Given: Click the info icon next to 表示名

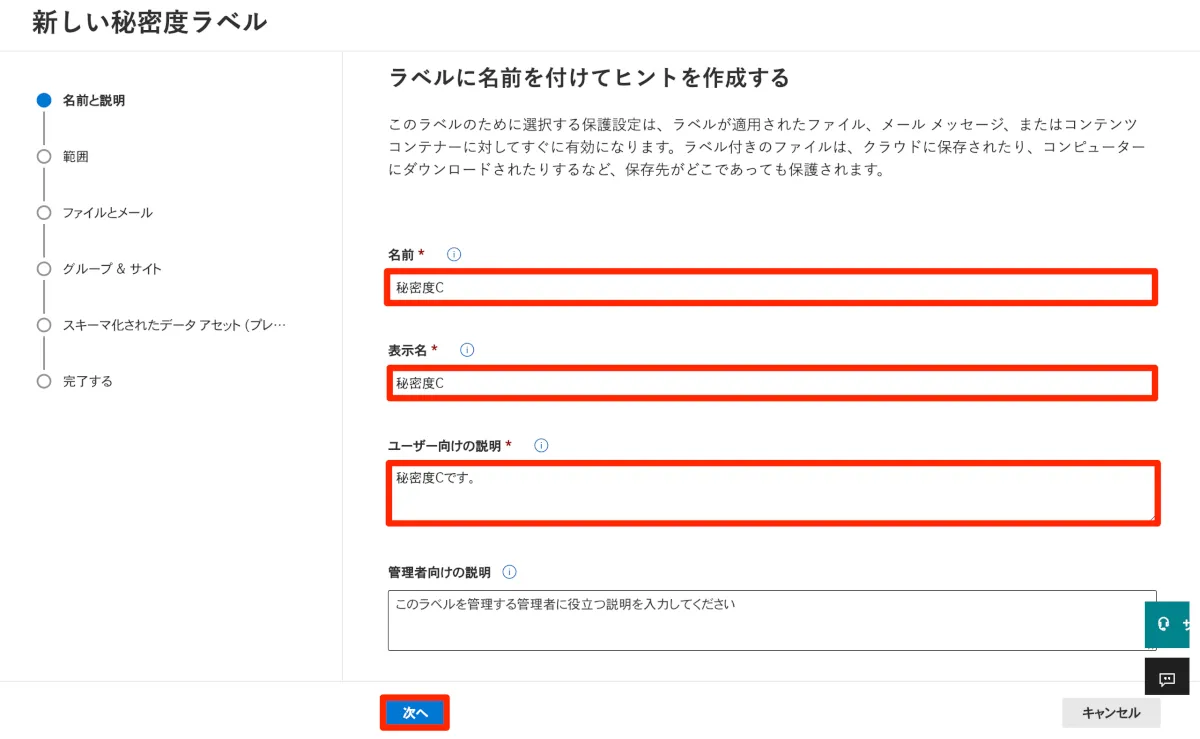Looking at the screenshot, I should [x=467, y=350].
